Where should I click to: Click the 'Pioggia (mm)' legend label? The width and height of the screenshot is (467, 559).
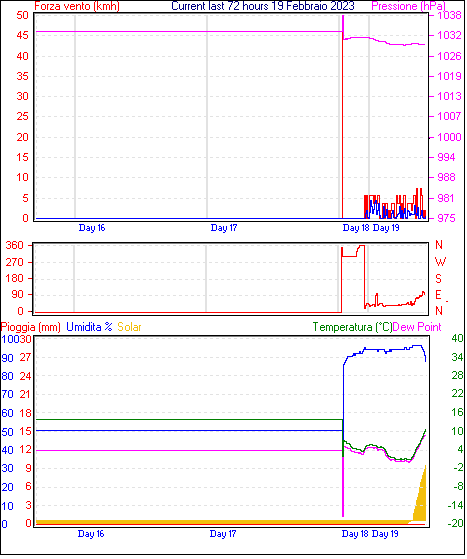pos(31,327)
